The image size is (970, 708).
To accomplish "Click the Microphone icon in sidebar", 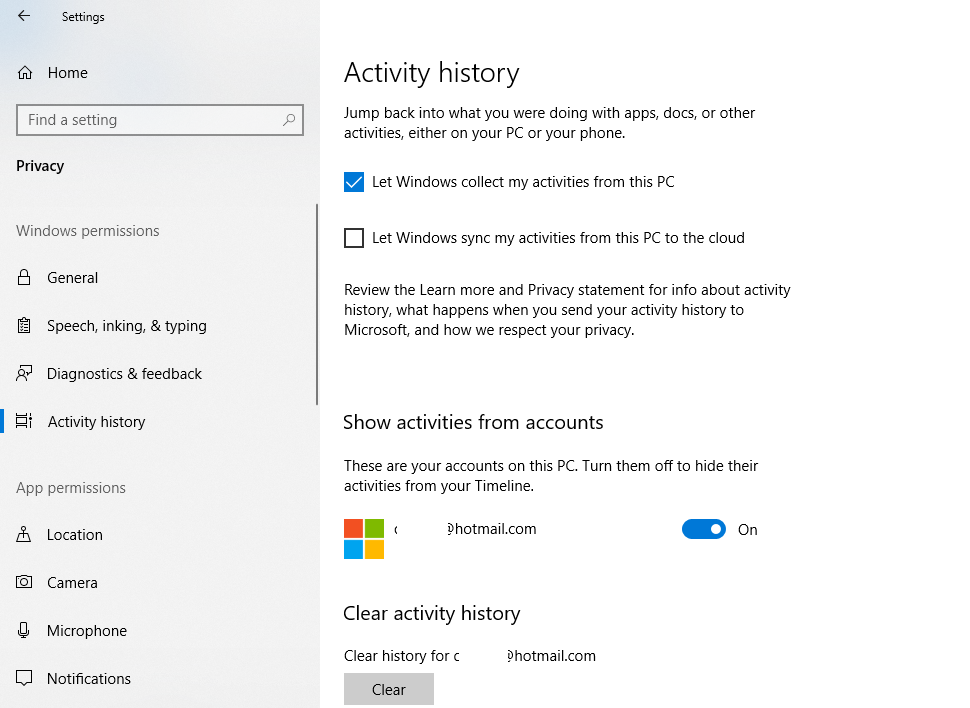I will [x=24, y=630].
